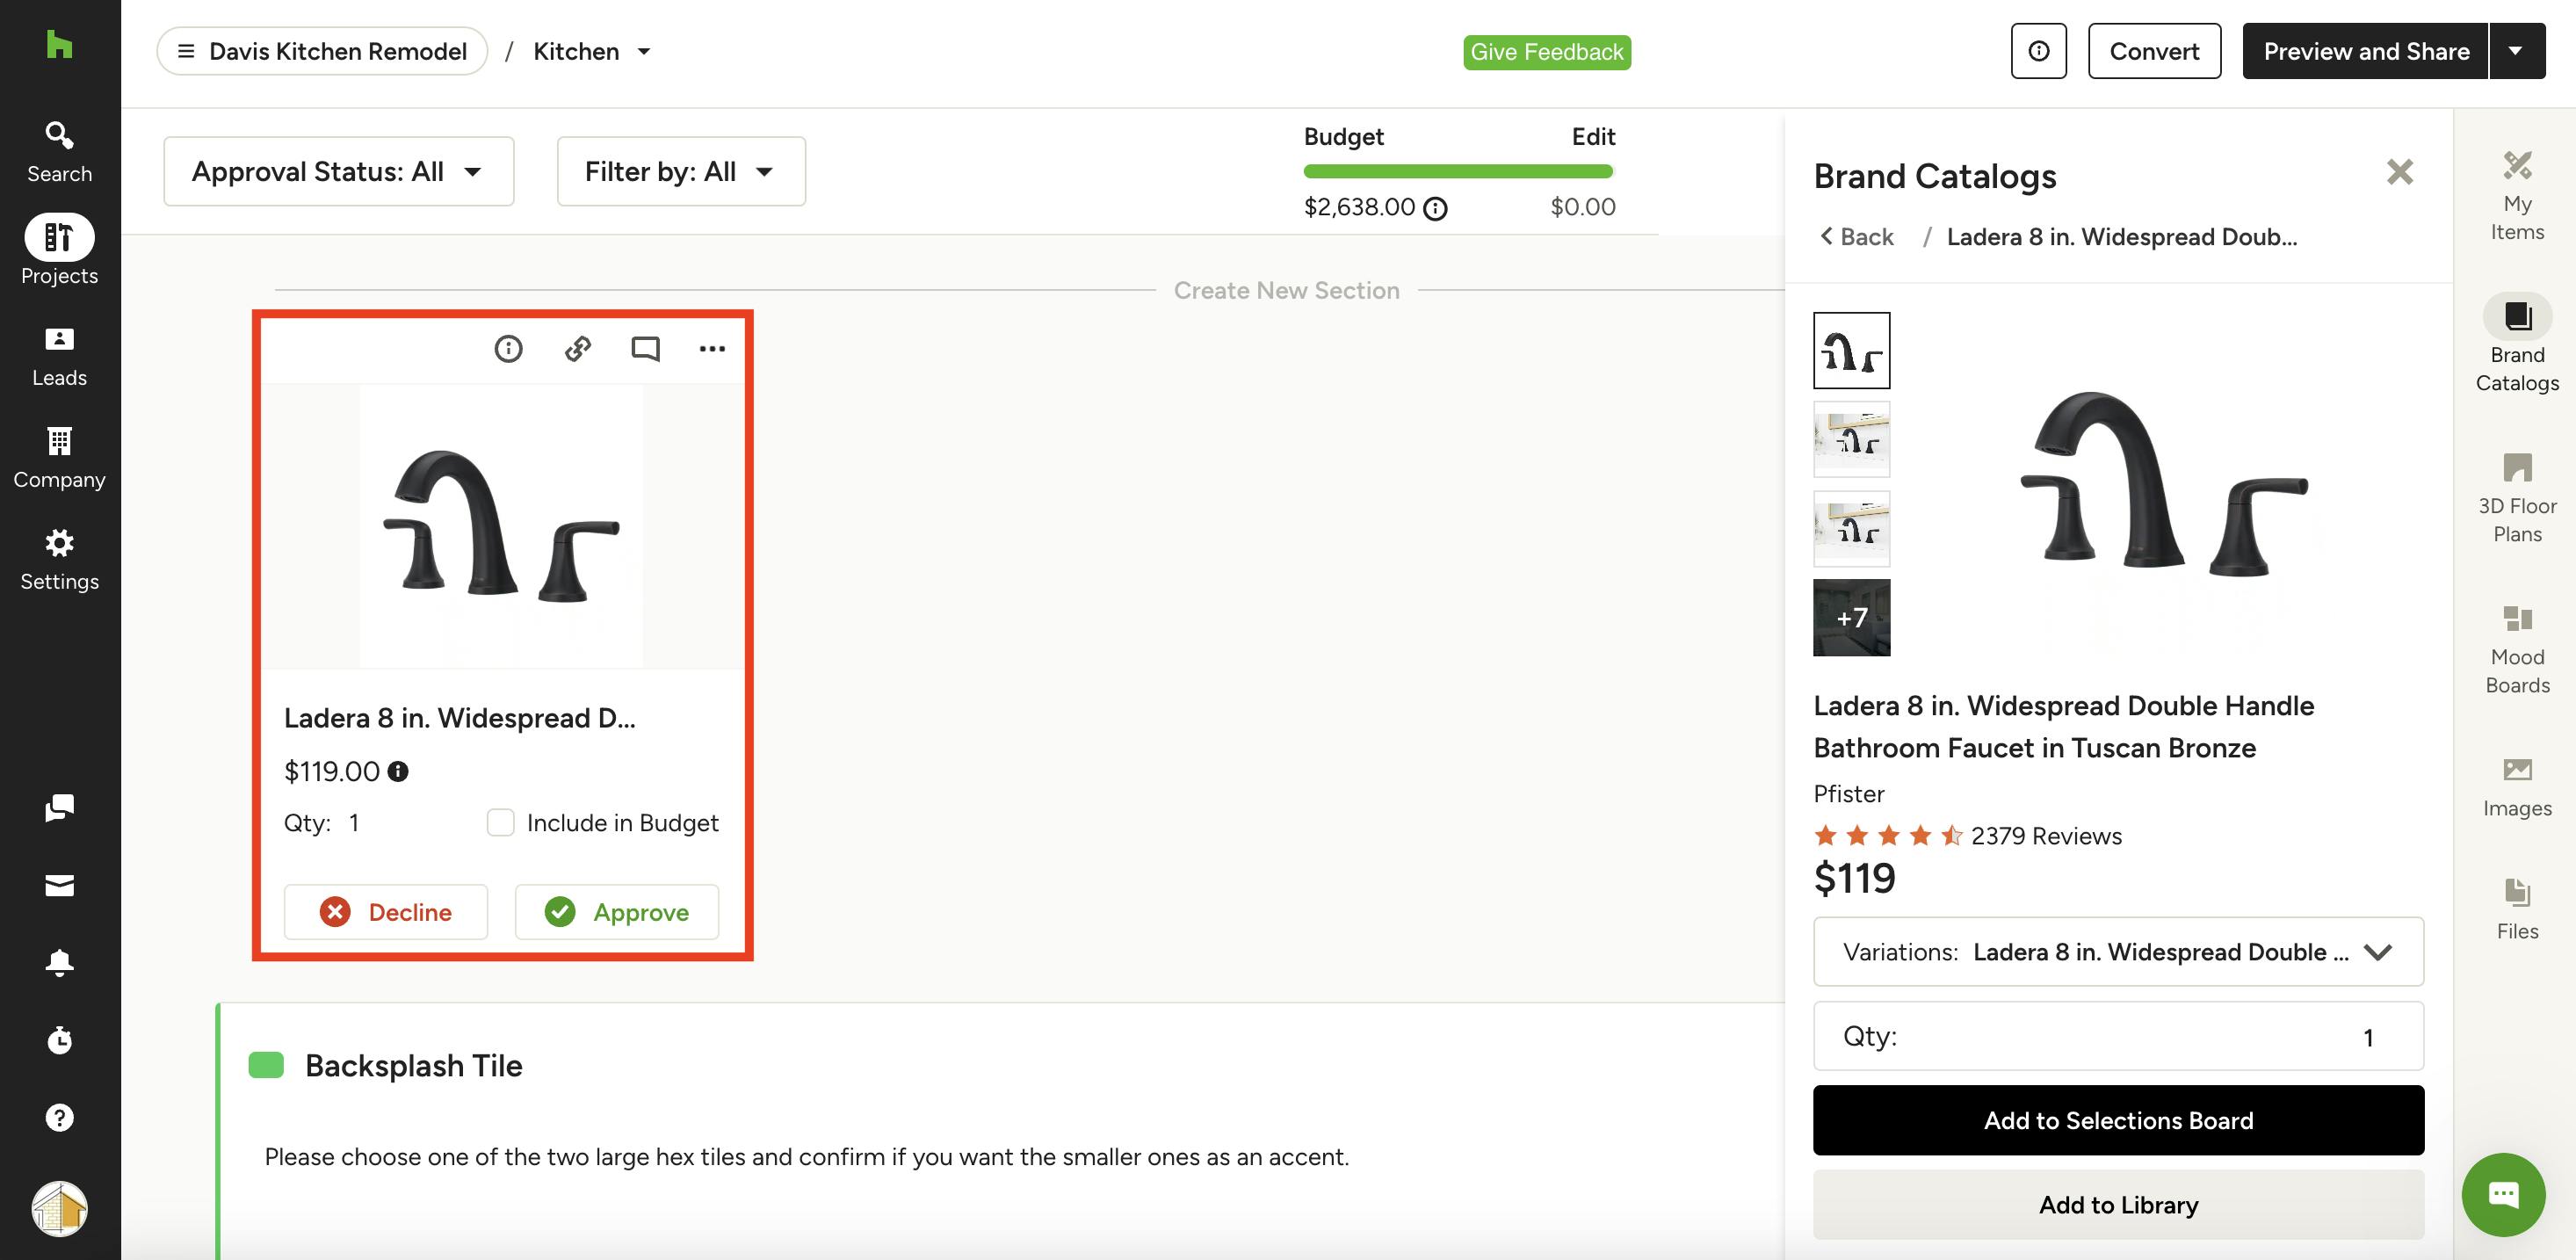Open the timer stopwatch icon
The image size is (2576, 1260).
59,1040
